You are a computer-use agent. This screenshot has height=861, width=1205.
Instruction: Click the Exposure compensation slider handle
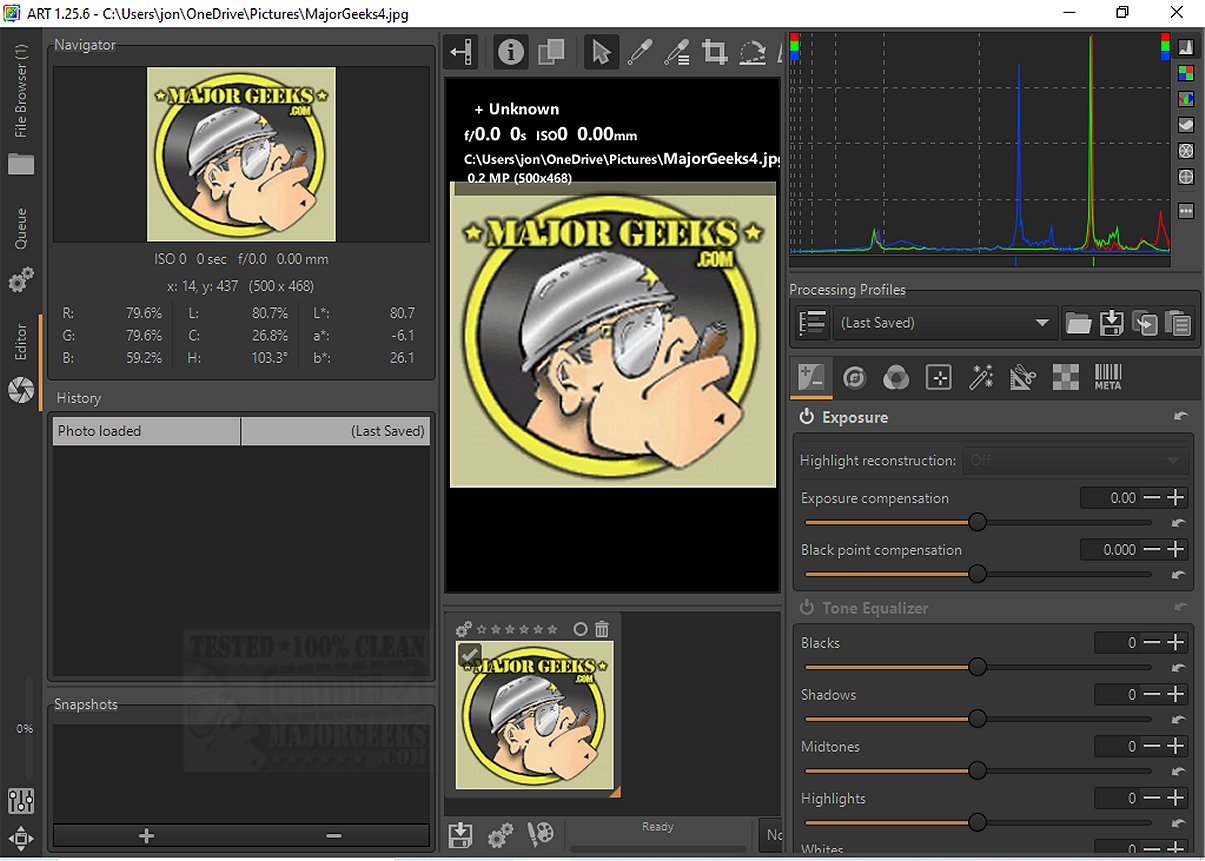[x=978, y=522]
